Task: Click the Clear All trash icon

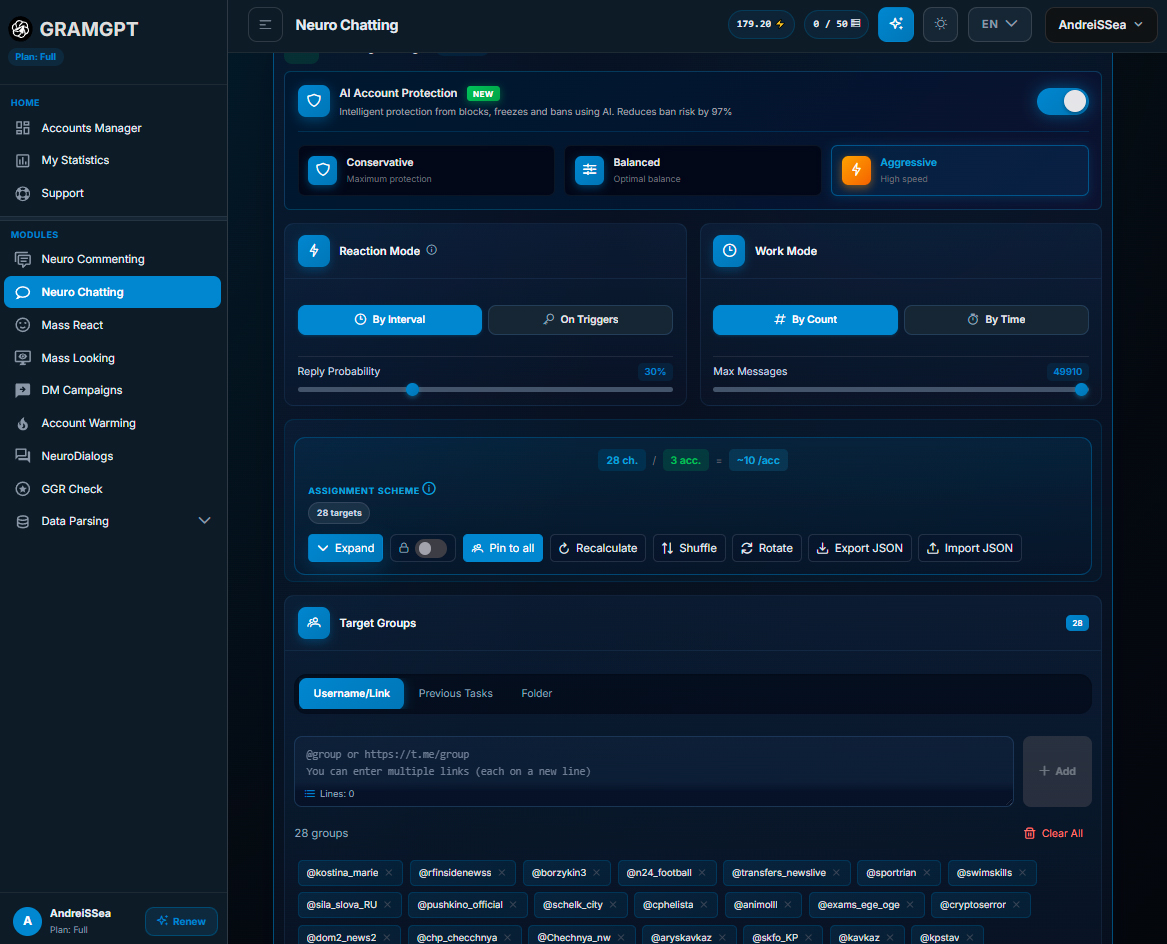Action: pos(1029,833)
